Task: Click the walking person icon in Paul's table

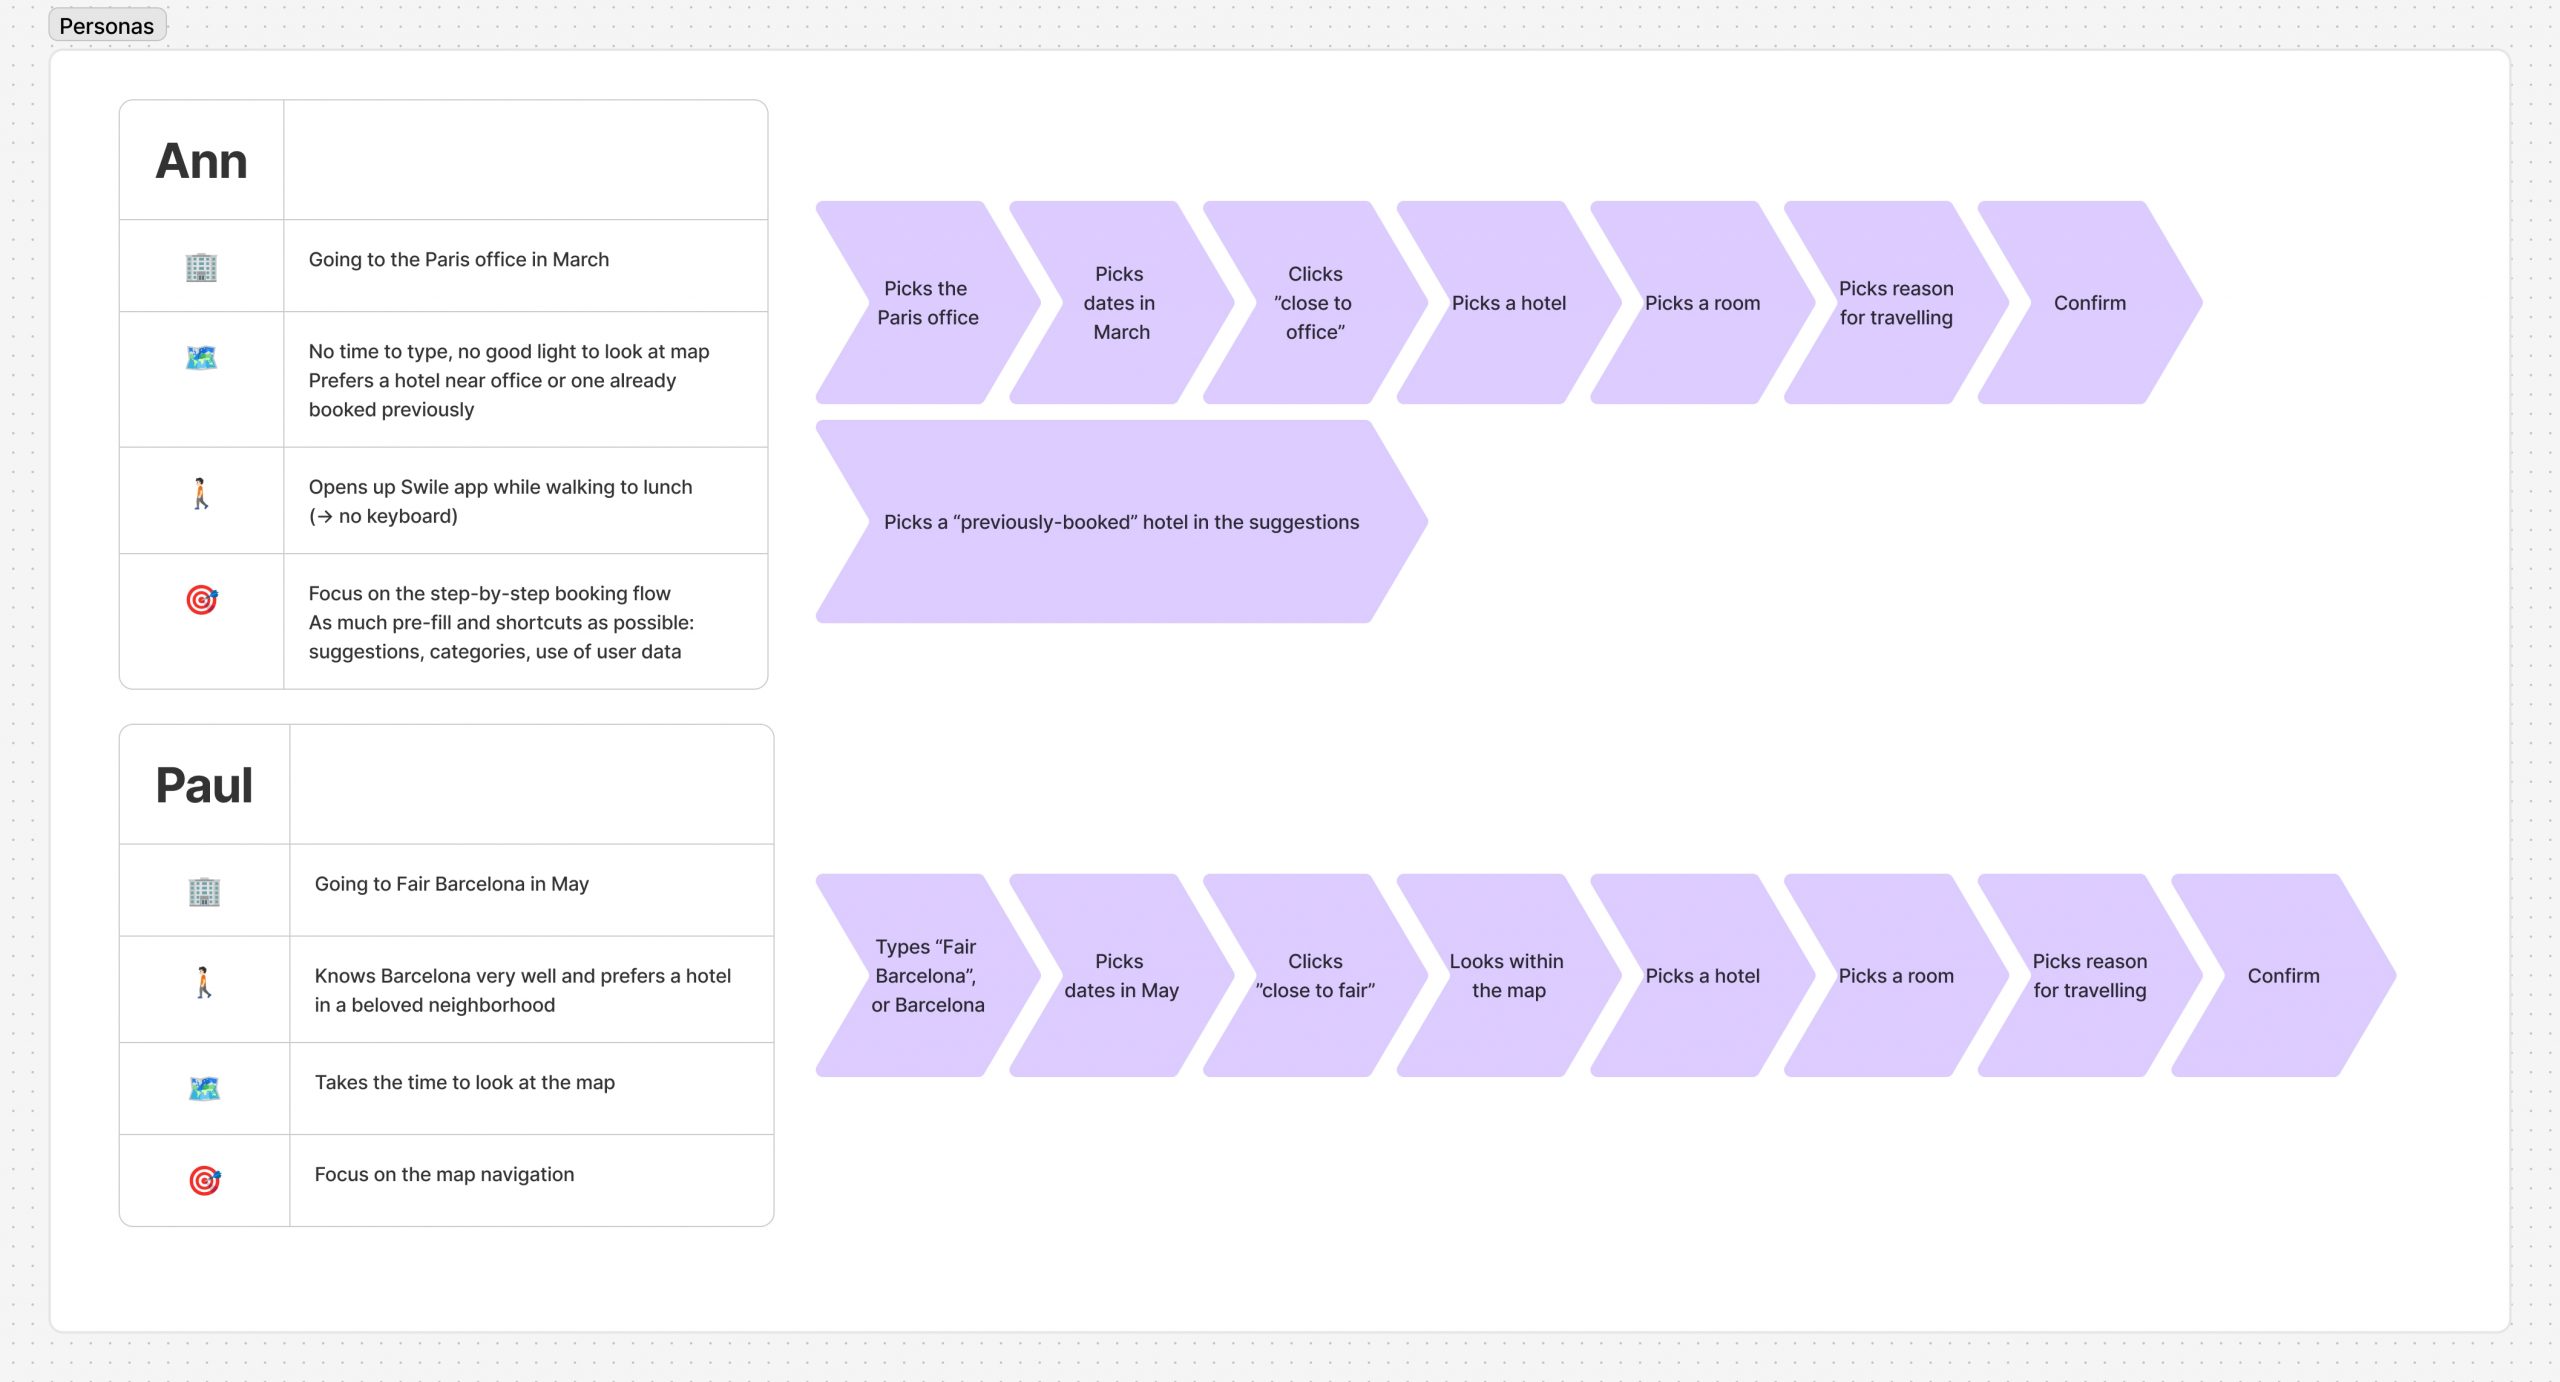Action: pos(204,983)
